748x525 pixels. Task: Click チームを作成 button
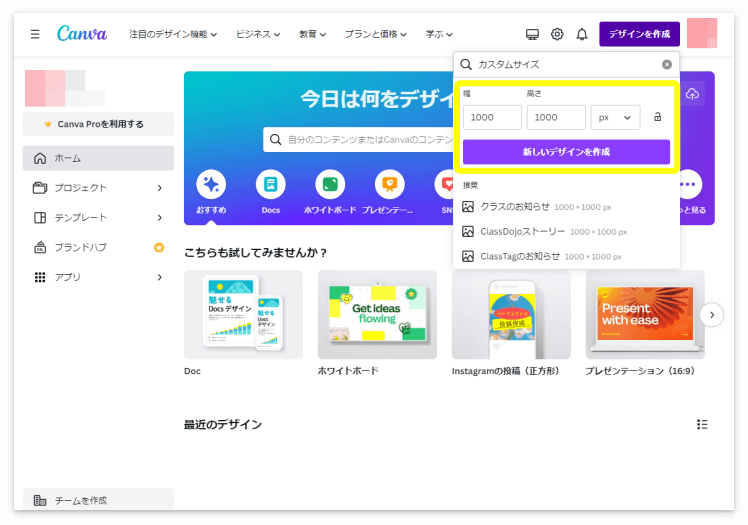pos(98,500)
